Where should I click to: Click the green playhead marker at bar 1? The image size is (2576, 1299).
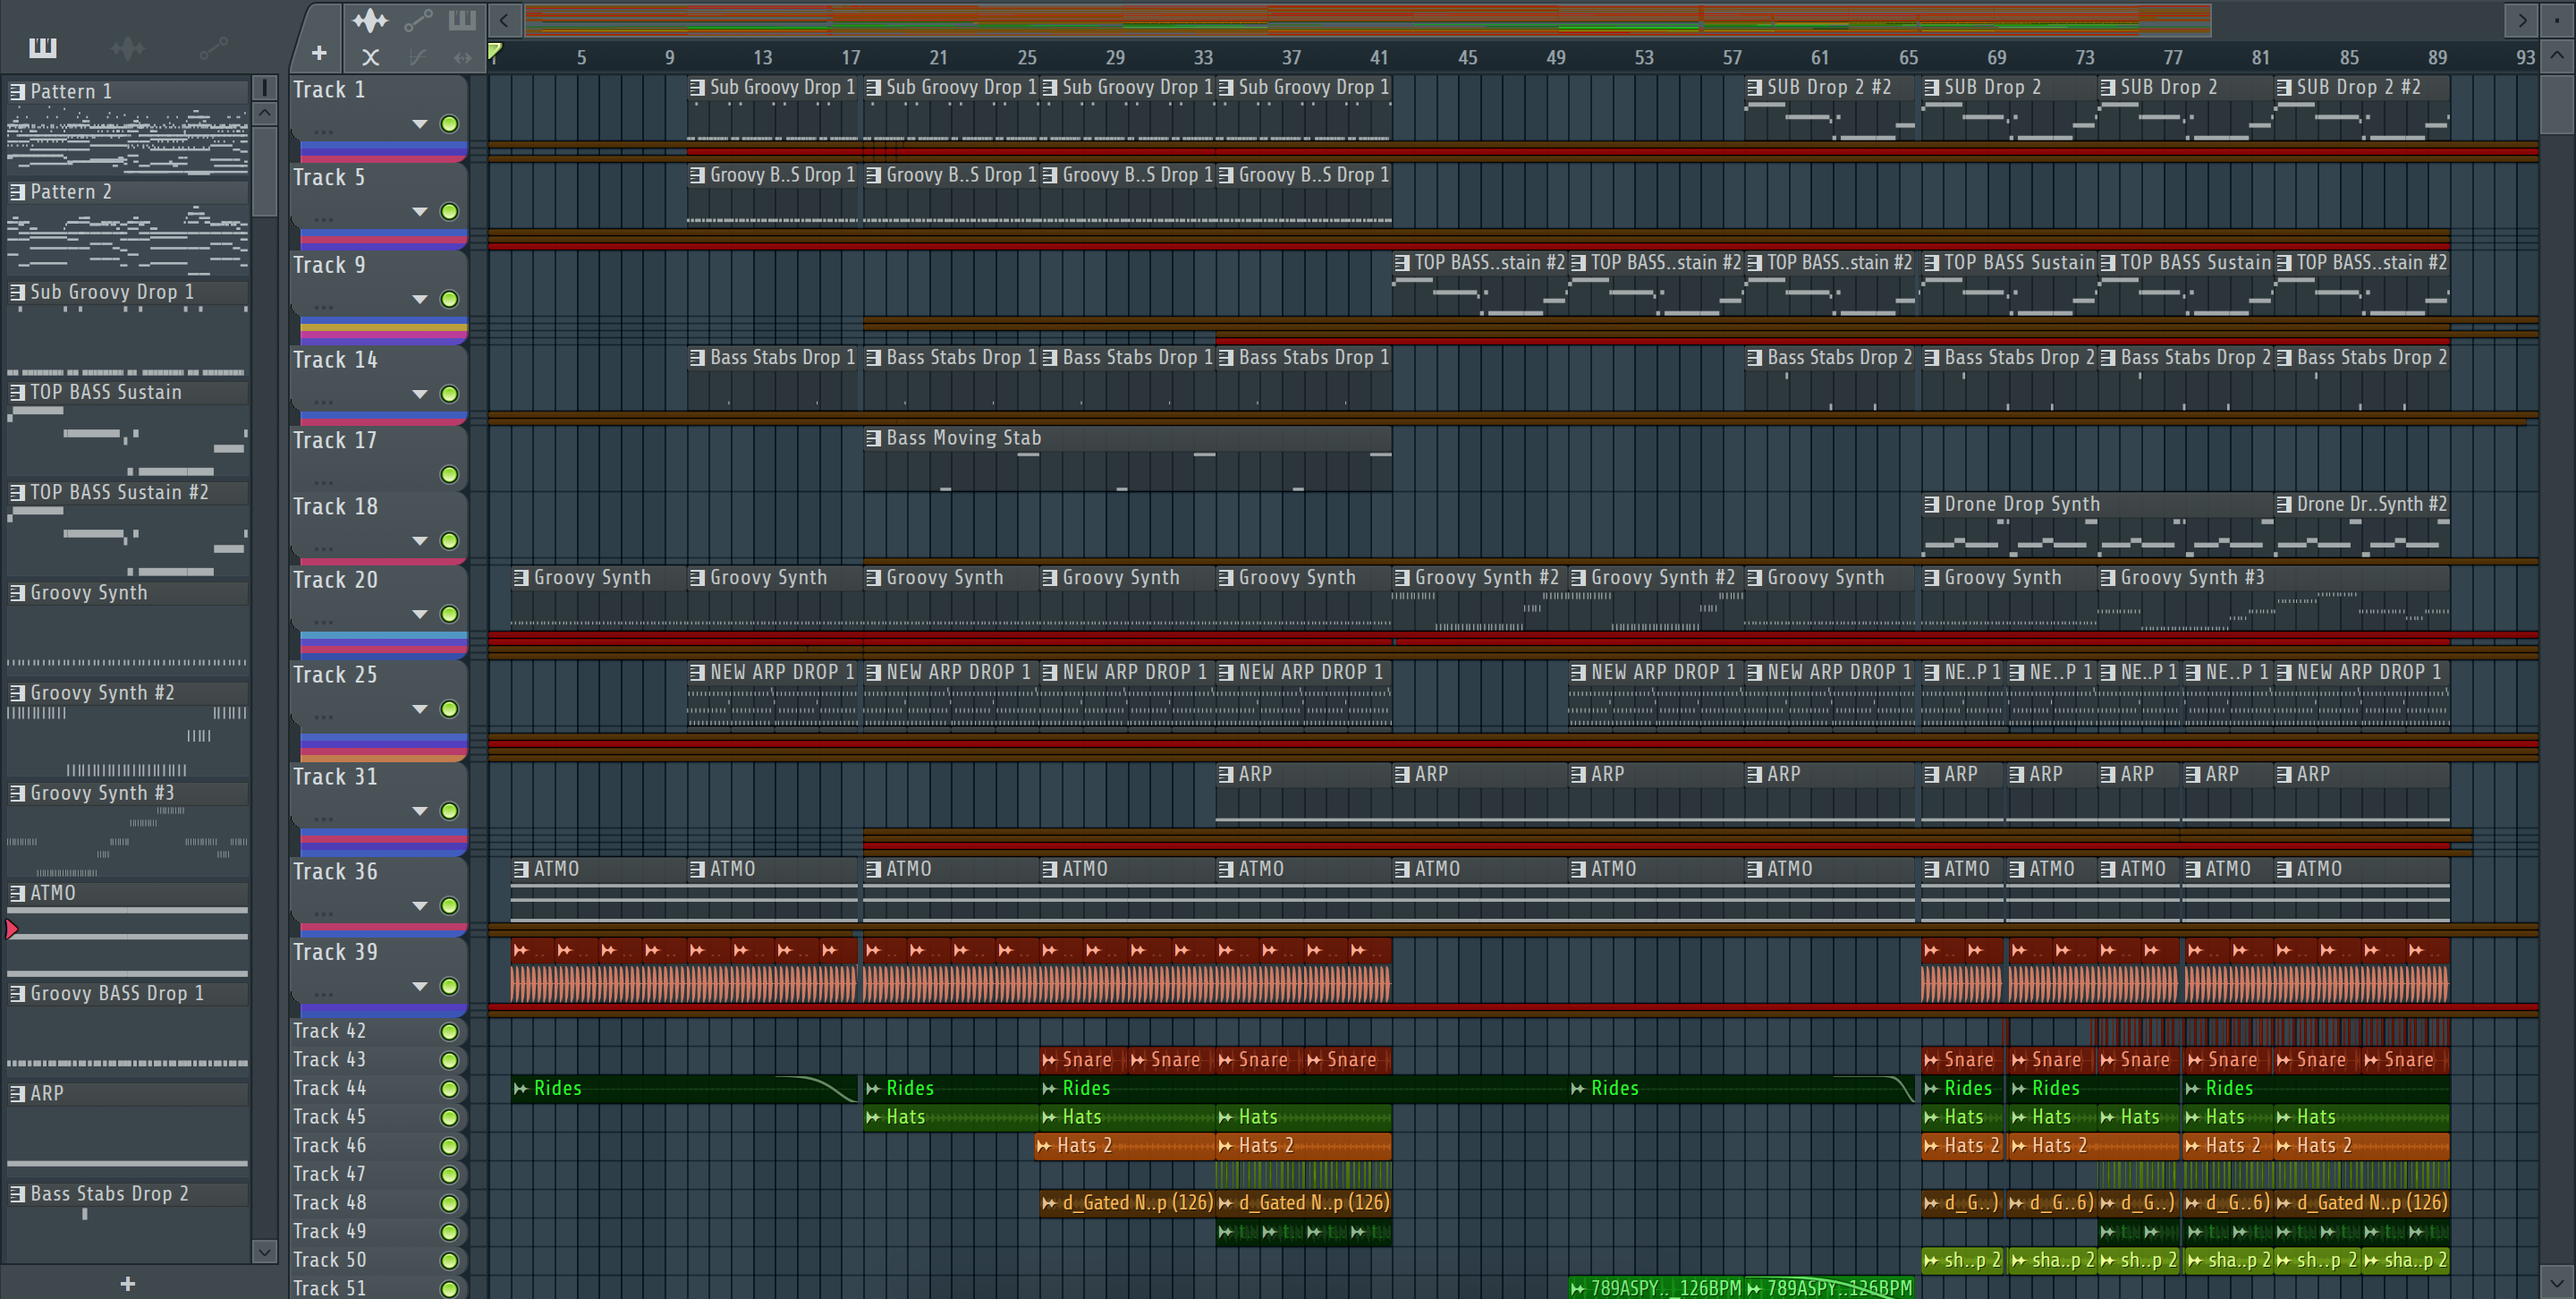click(x=495, y=52)
